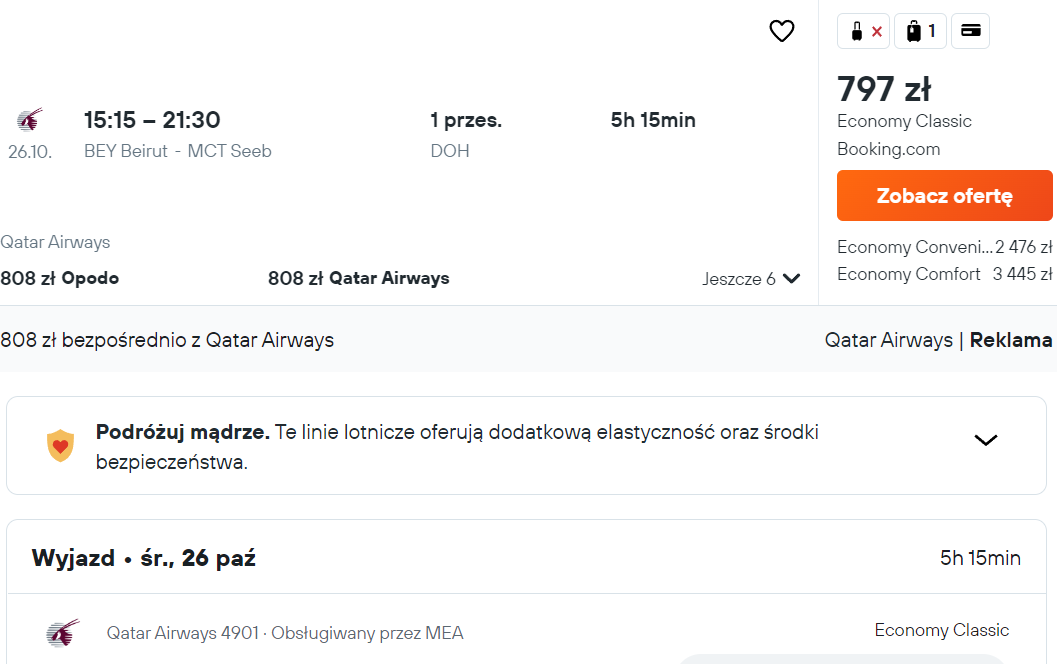Expand the Podróżuj mądrze info panel
Image resolution: width=1057 pixels, height=664 pixels.
(986, 440)
